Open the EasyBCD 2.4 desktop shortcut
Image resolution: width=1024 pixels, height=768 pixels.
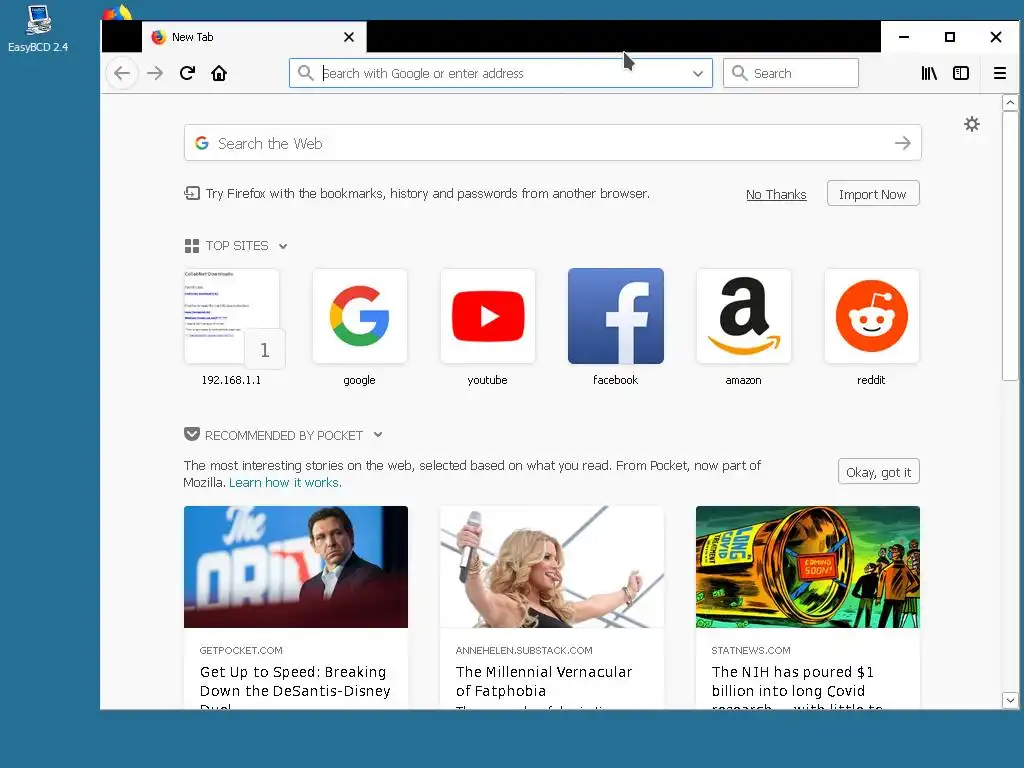coord(38,29)
